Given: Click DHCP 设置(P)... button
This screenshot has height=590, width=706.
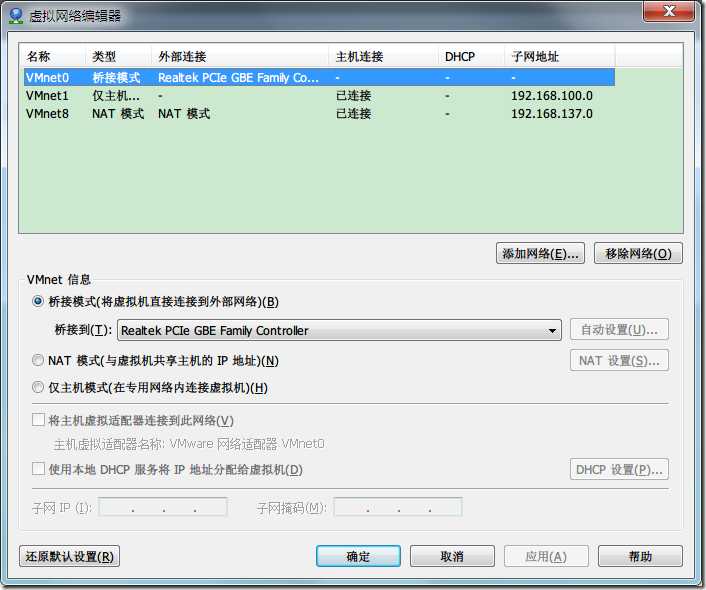Looking at the screenshot, I should point(619,469).
